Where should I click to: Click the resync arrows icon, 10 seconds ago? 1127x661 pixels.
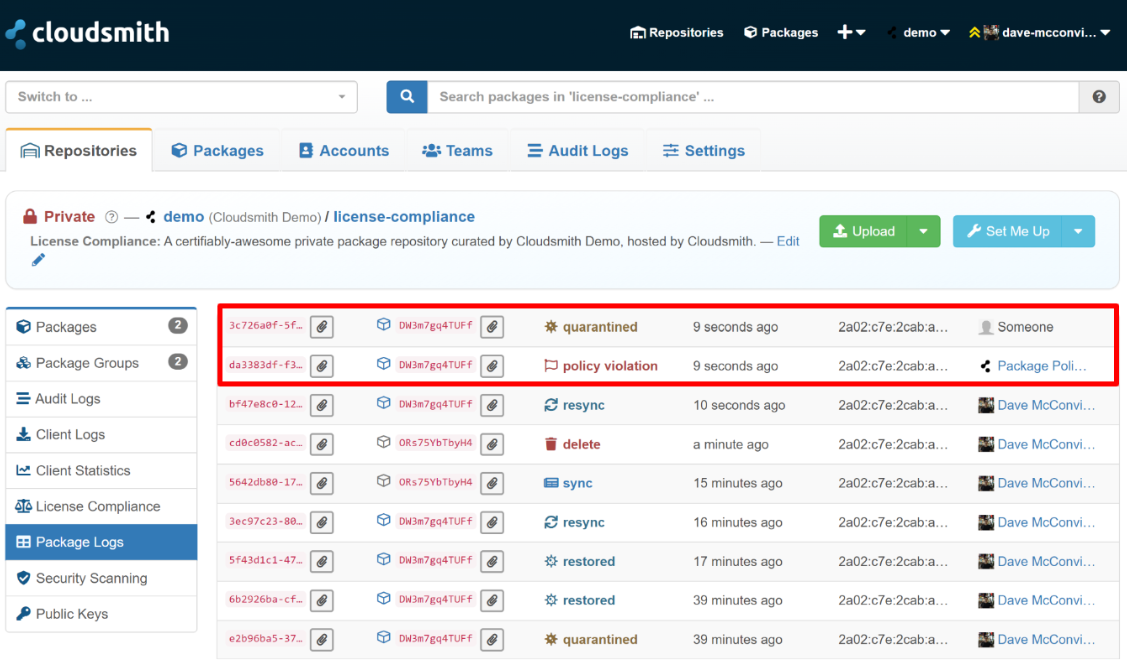[551, 405]
